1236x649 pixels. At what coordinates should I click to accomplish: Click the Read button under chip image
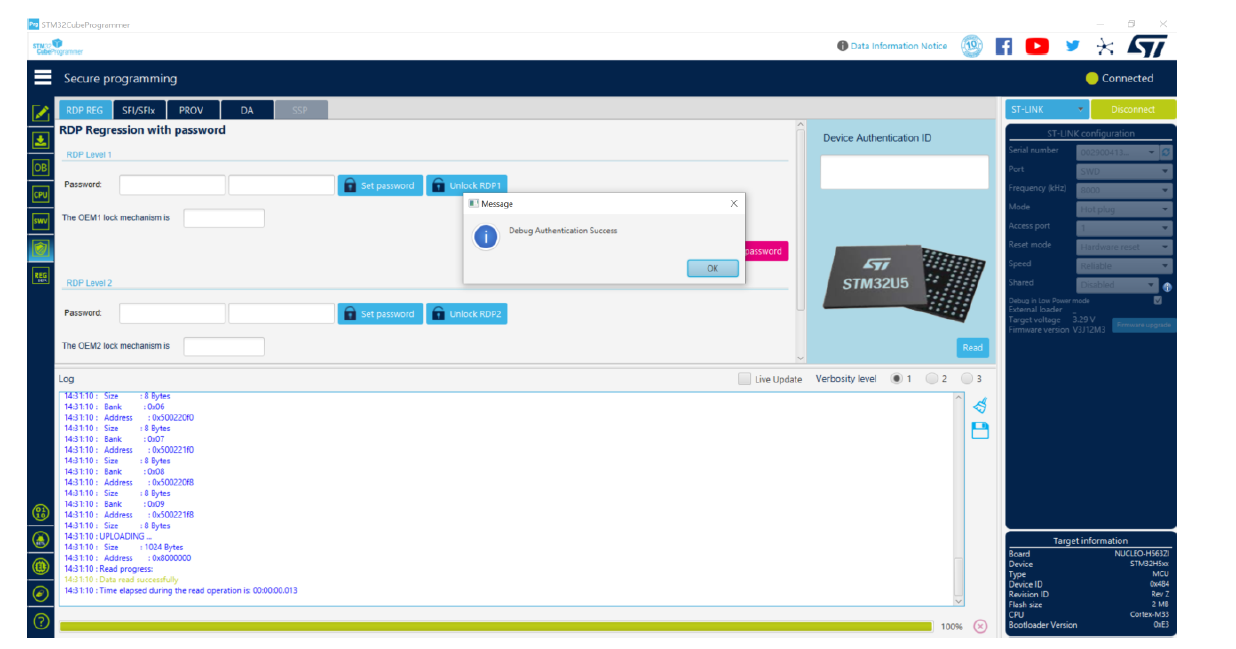[x=972, y=347]
